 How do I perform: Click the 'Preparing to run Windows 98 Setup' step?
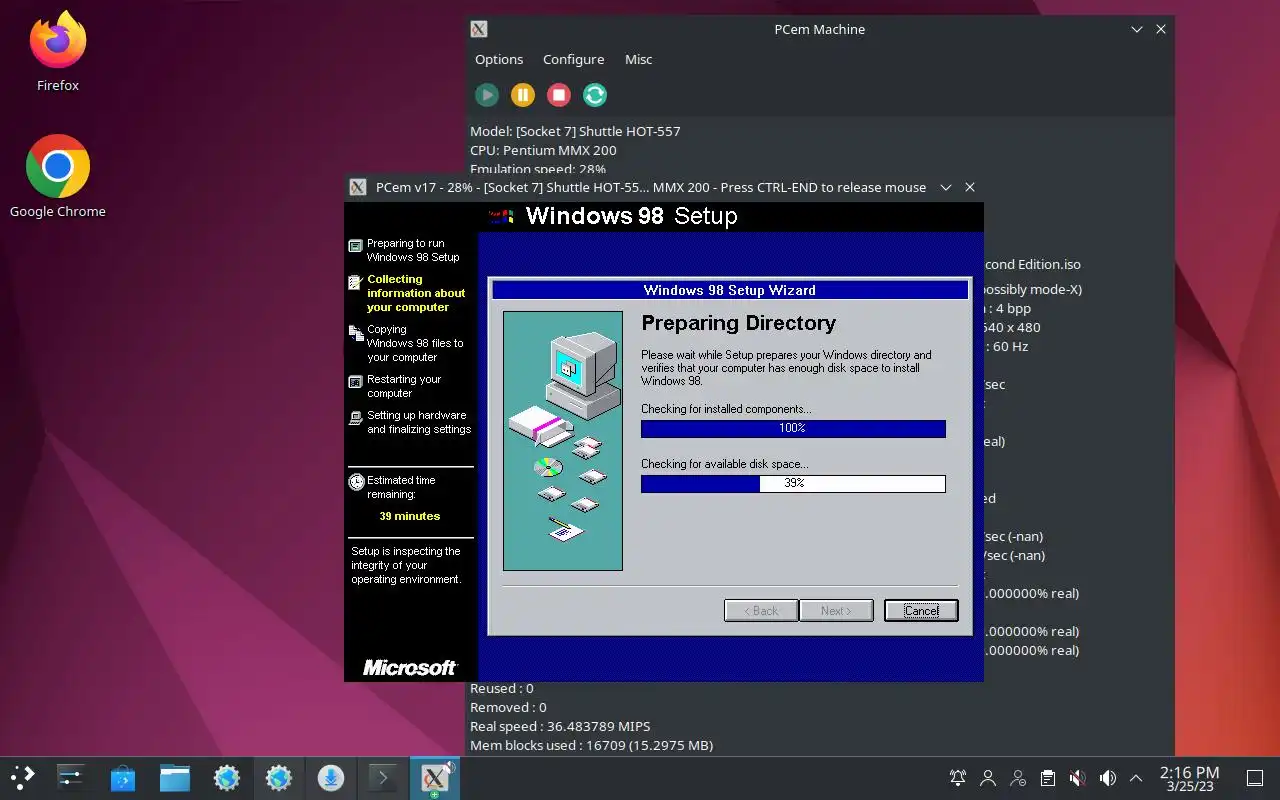413,250
